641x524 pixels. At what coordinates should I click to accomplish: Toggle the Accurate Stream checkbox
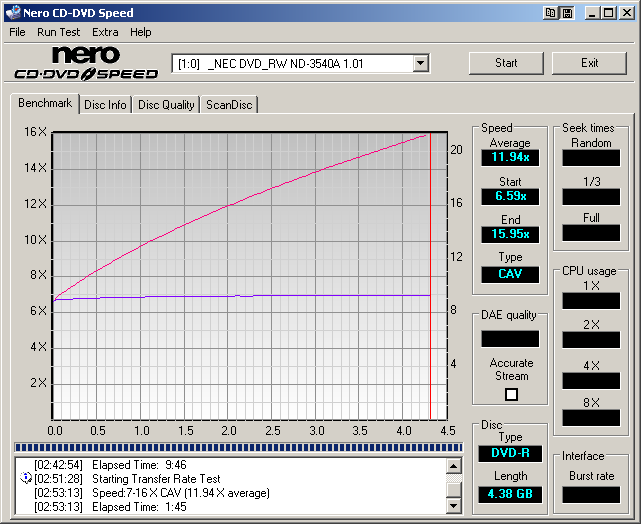(511, 394)
